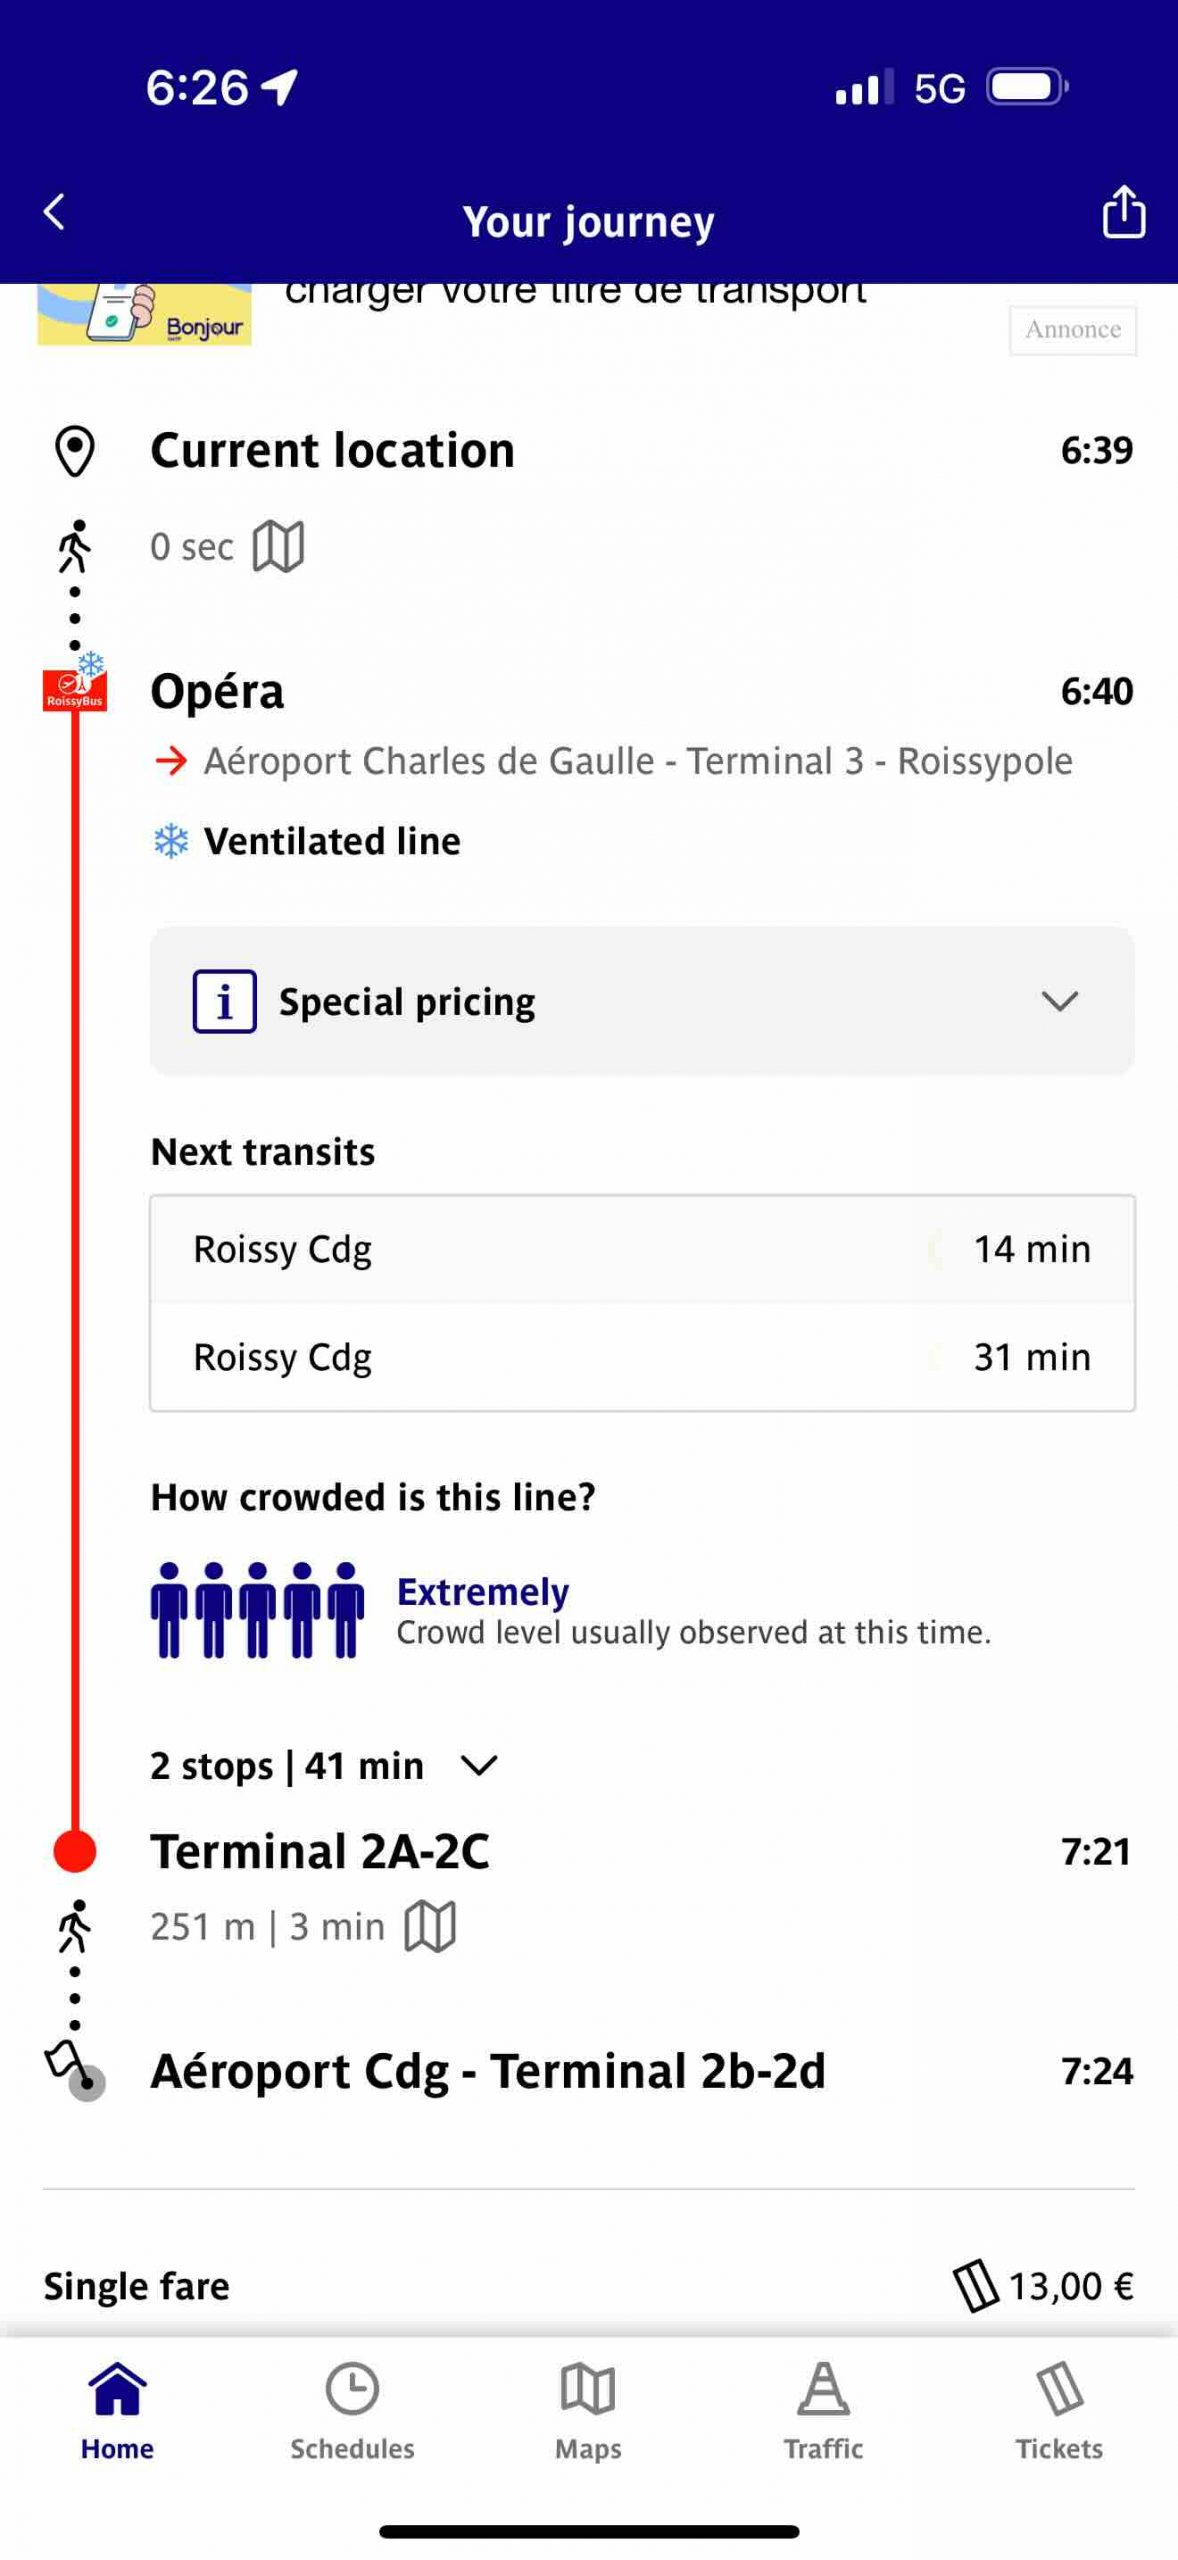Tap the back arrow in header

55,213
